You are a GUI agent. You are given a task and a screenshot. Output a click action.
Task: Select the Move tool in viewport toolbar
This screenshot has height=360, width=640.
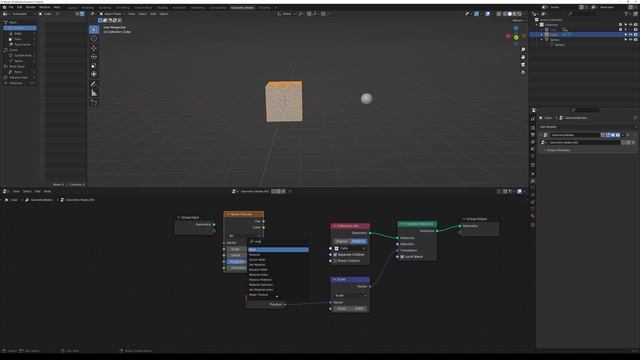pos(94,48)
